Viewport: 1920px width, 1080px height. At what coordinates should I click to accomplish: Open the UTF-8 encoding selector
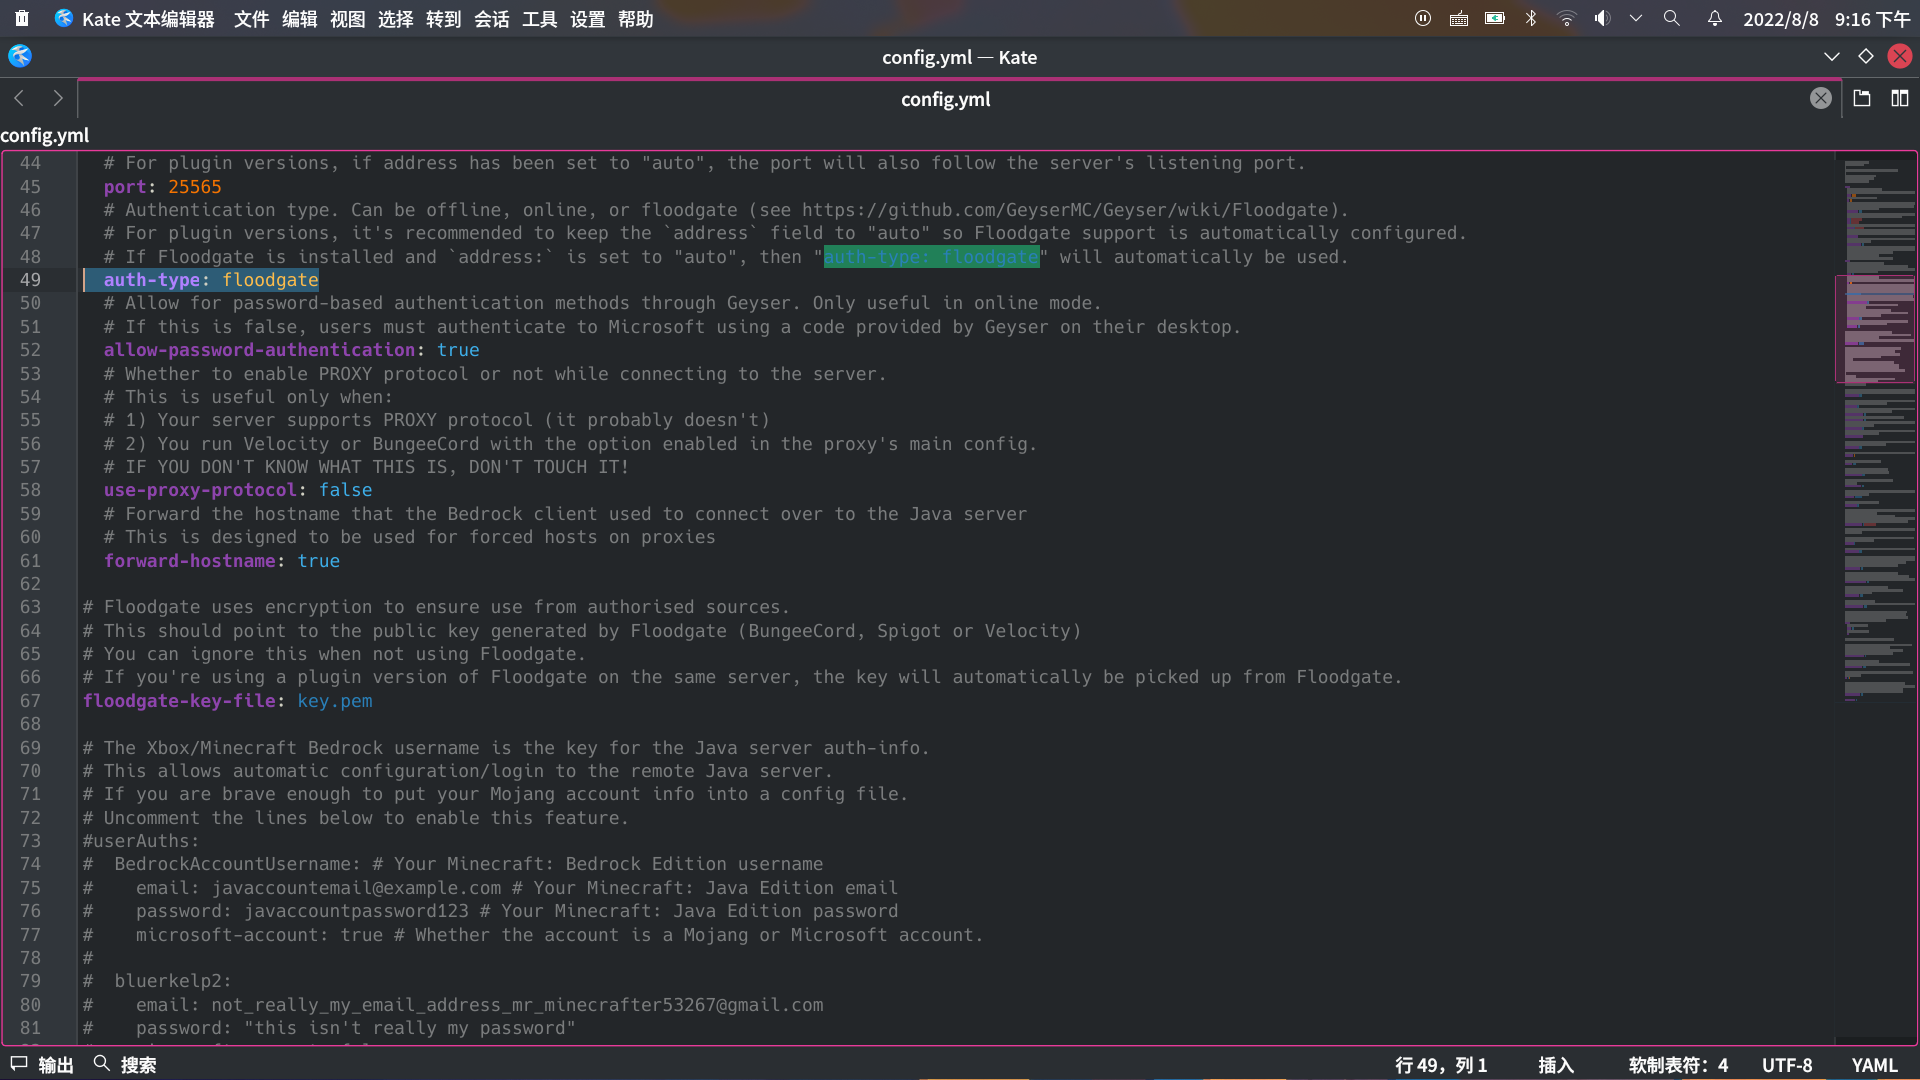(x=1786, y=1065)
